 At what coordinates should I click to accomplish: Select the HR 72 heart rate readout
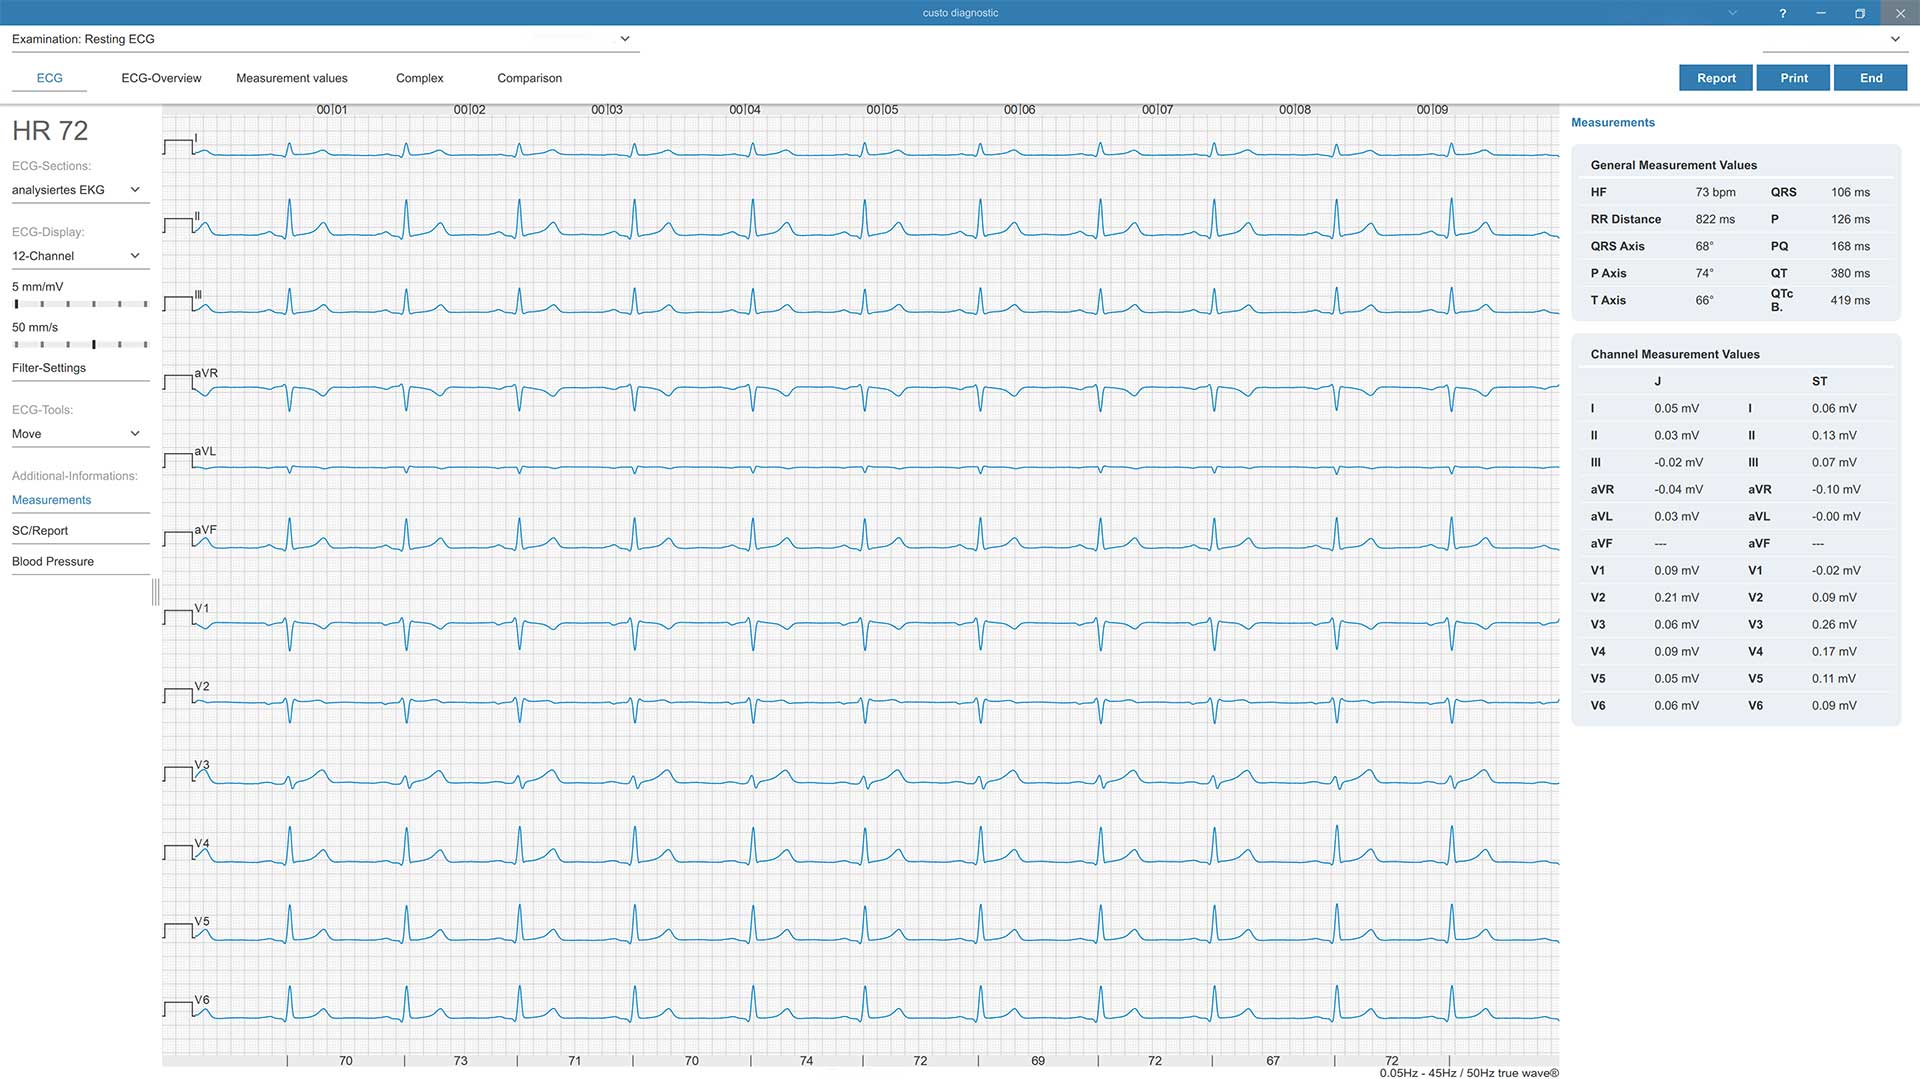50,131
